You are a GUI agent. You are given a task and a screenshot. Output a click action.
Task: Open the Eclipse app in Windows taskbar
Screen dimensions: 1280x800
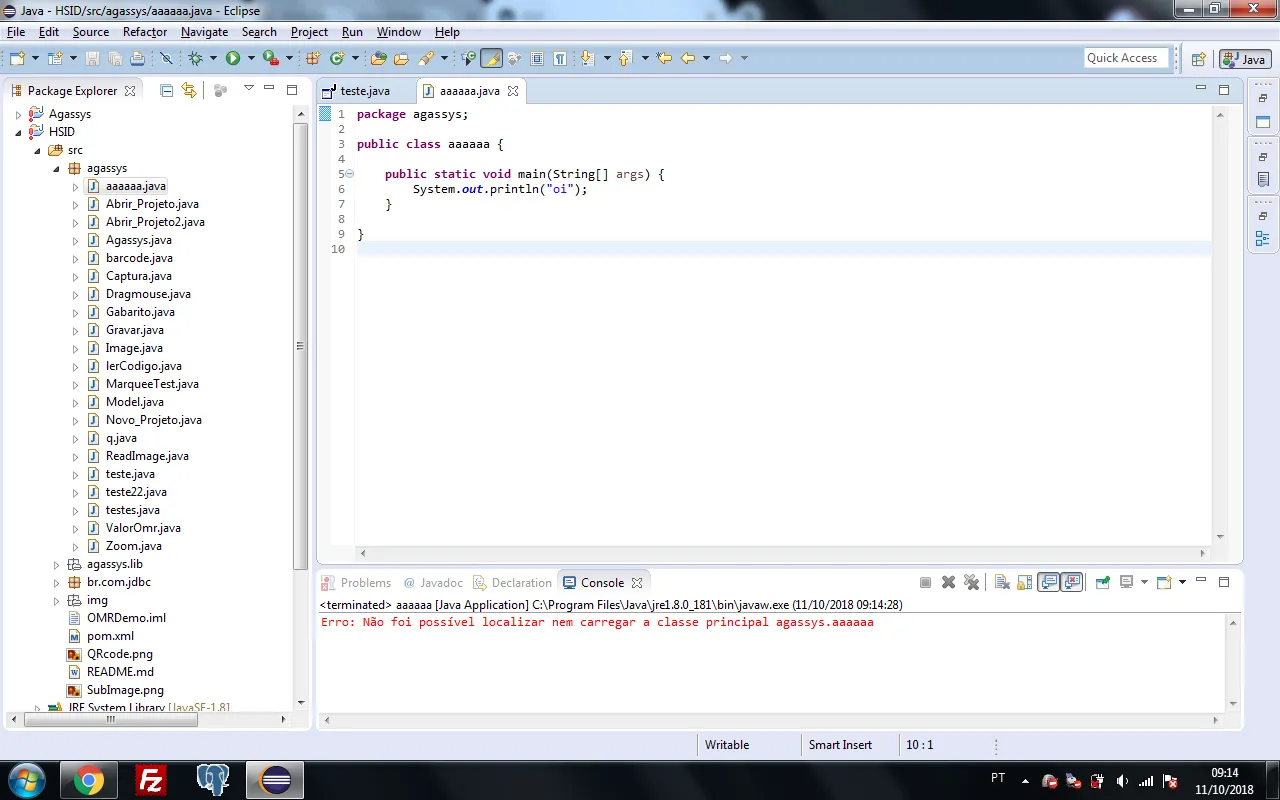click(x=275, y=780)
